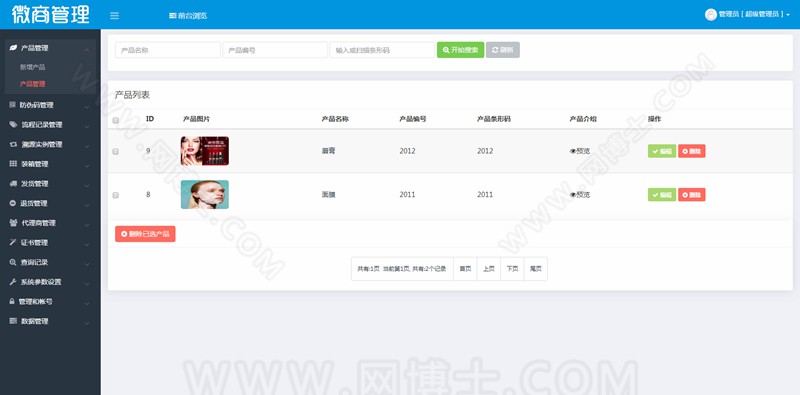The image size is (800, 395).
Task: Expand the 发货管理 chevron
Action: point(87,185)
